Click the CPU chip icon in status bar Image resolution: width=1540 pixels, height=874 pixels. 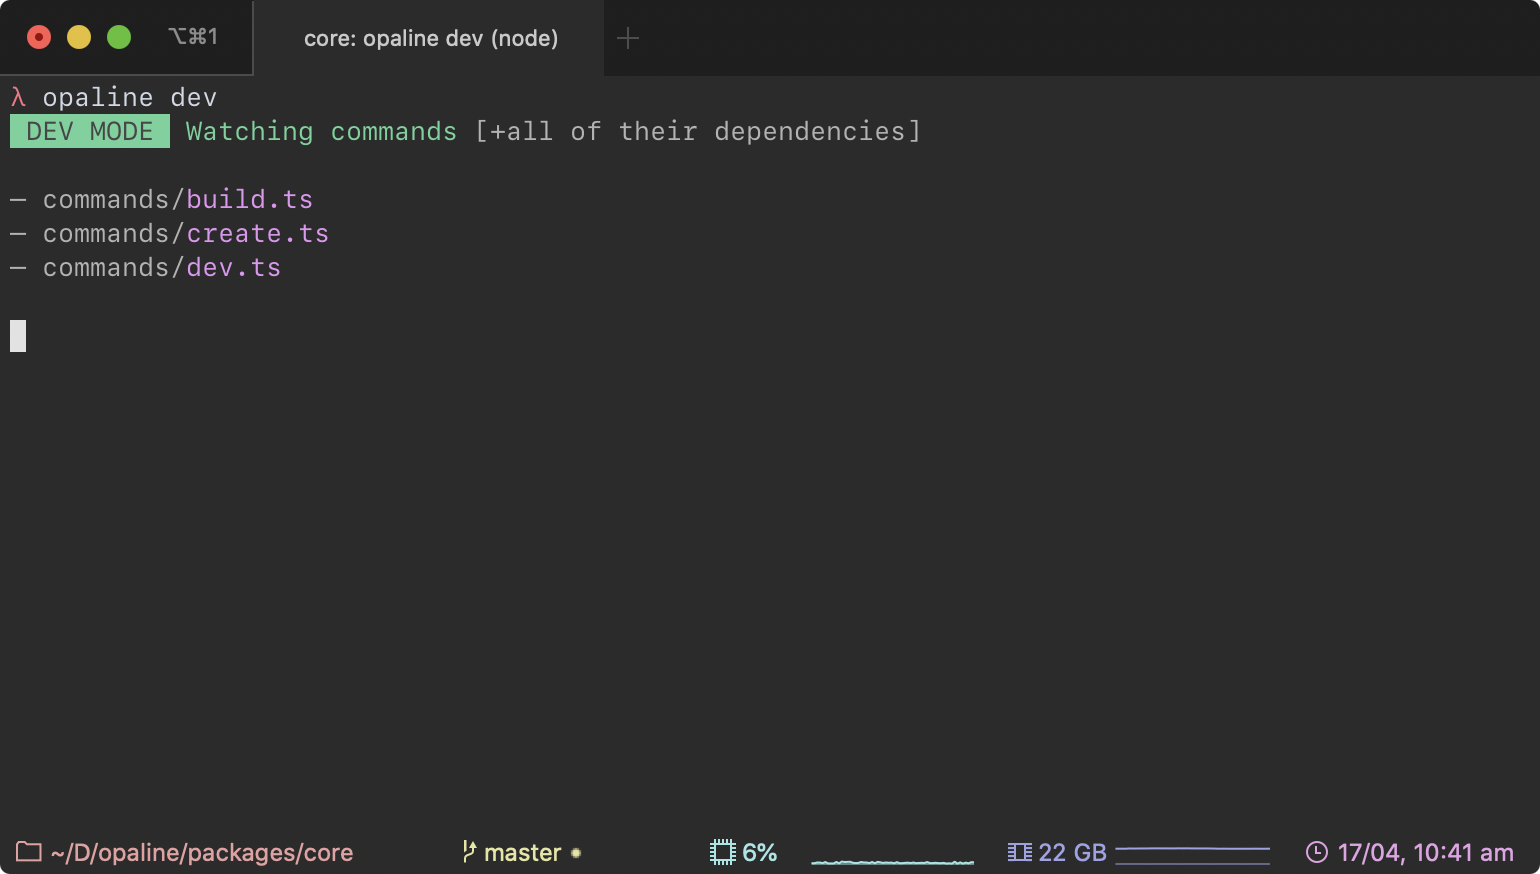point(722,852)
